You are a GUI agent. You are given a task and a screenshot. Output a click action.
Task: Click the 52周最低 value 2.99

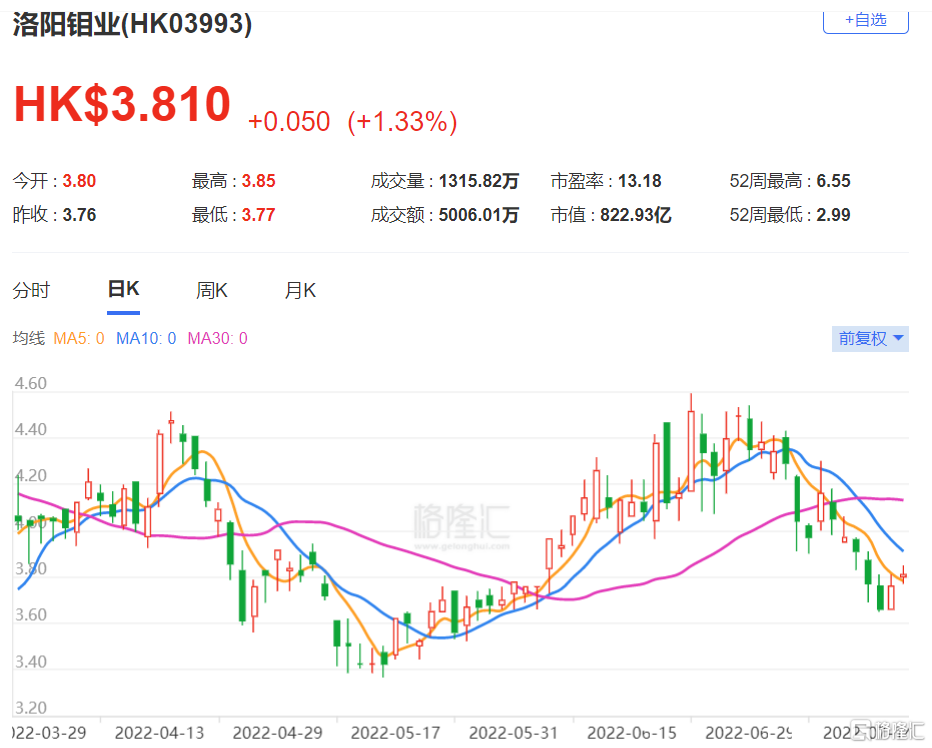833,215
